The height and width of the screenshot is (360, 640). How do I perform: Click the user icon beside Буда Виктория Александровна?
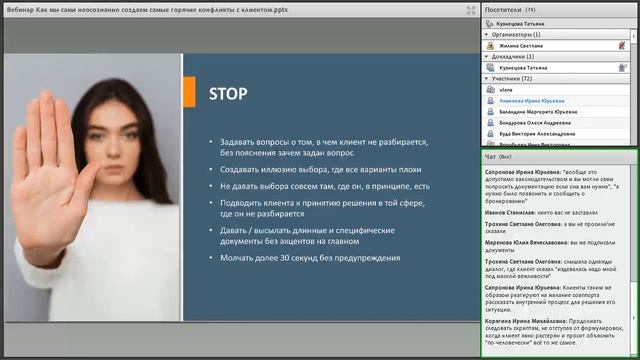coord(491,134)
